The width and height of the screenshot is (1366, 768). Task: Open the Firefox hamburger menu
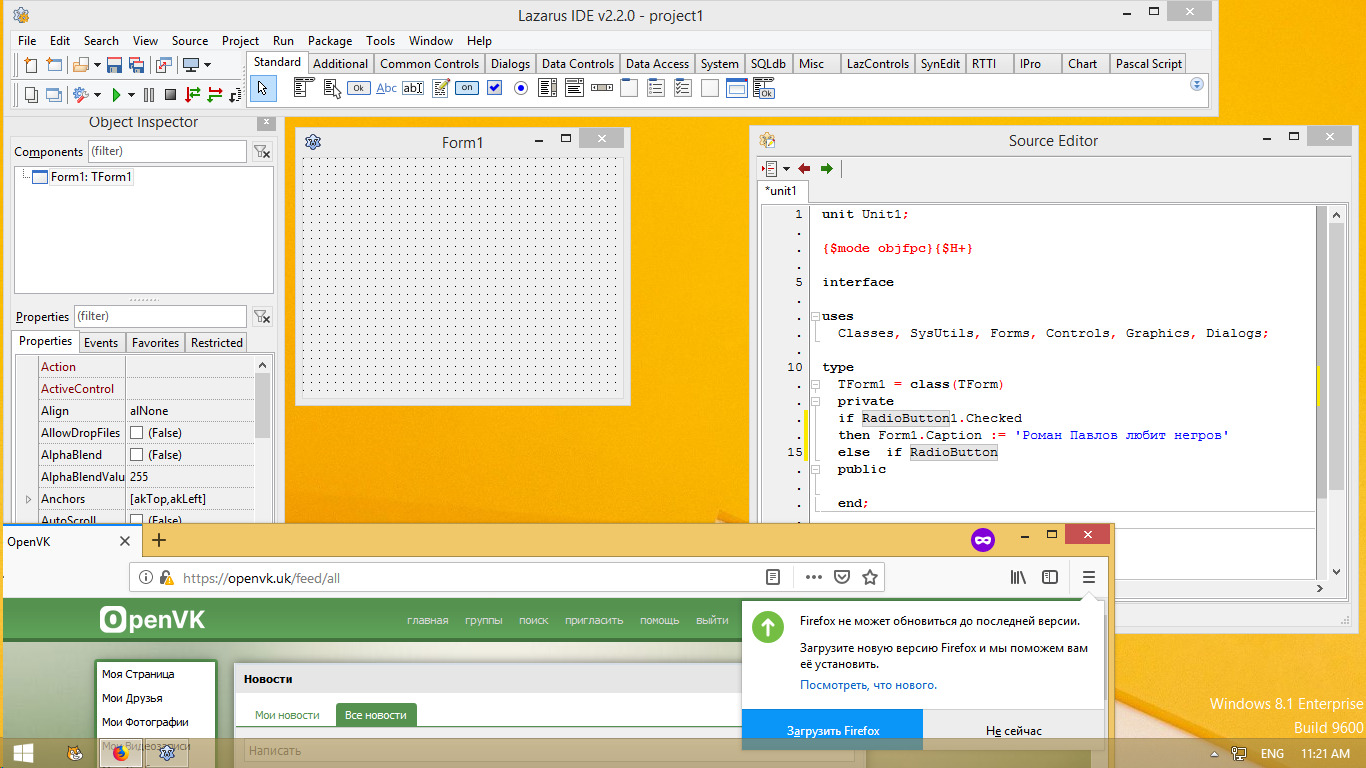tap(1089, 577)
